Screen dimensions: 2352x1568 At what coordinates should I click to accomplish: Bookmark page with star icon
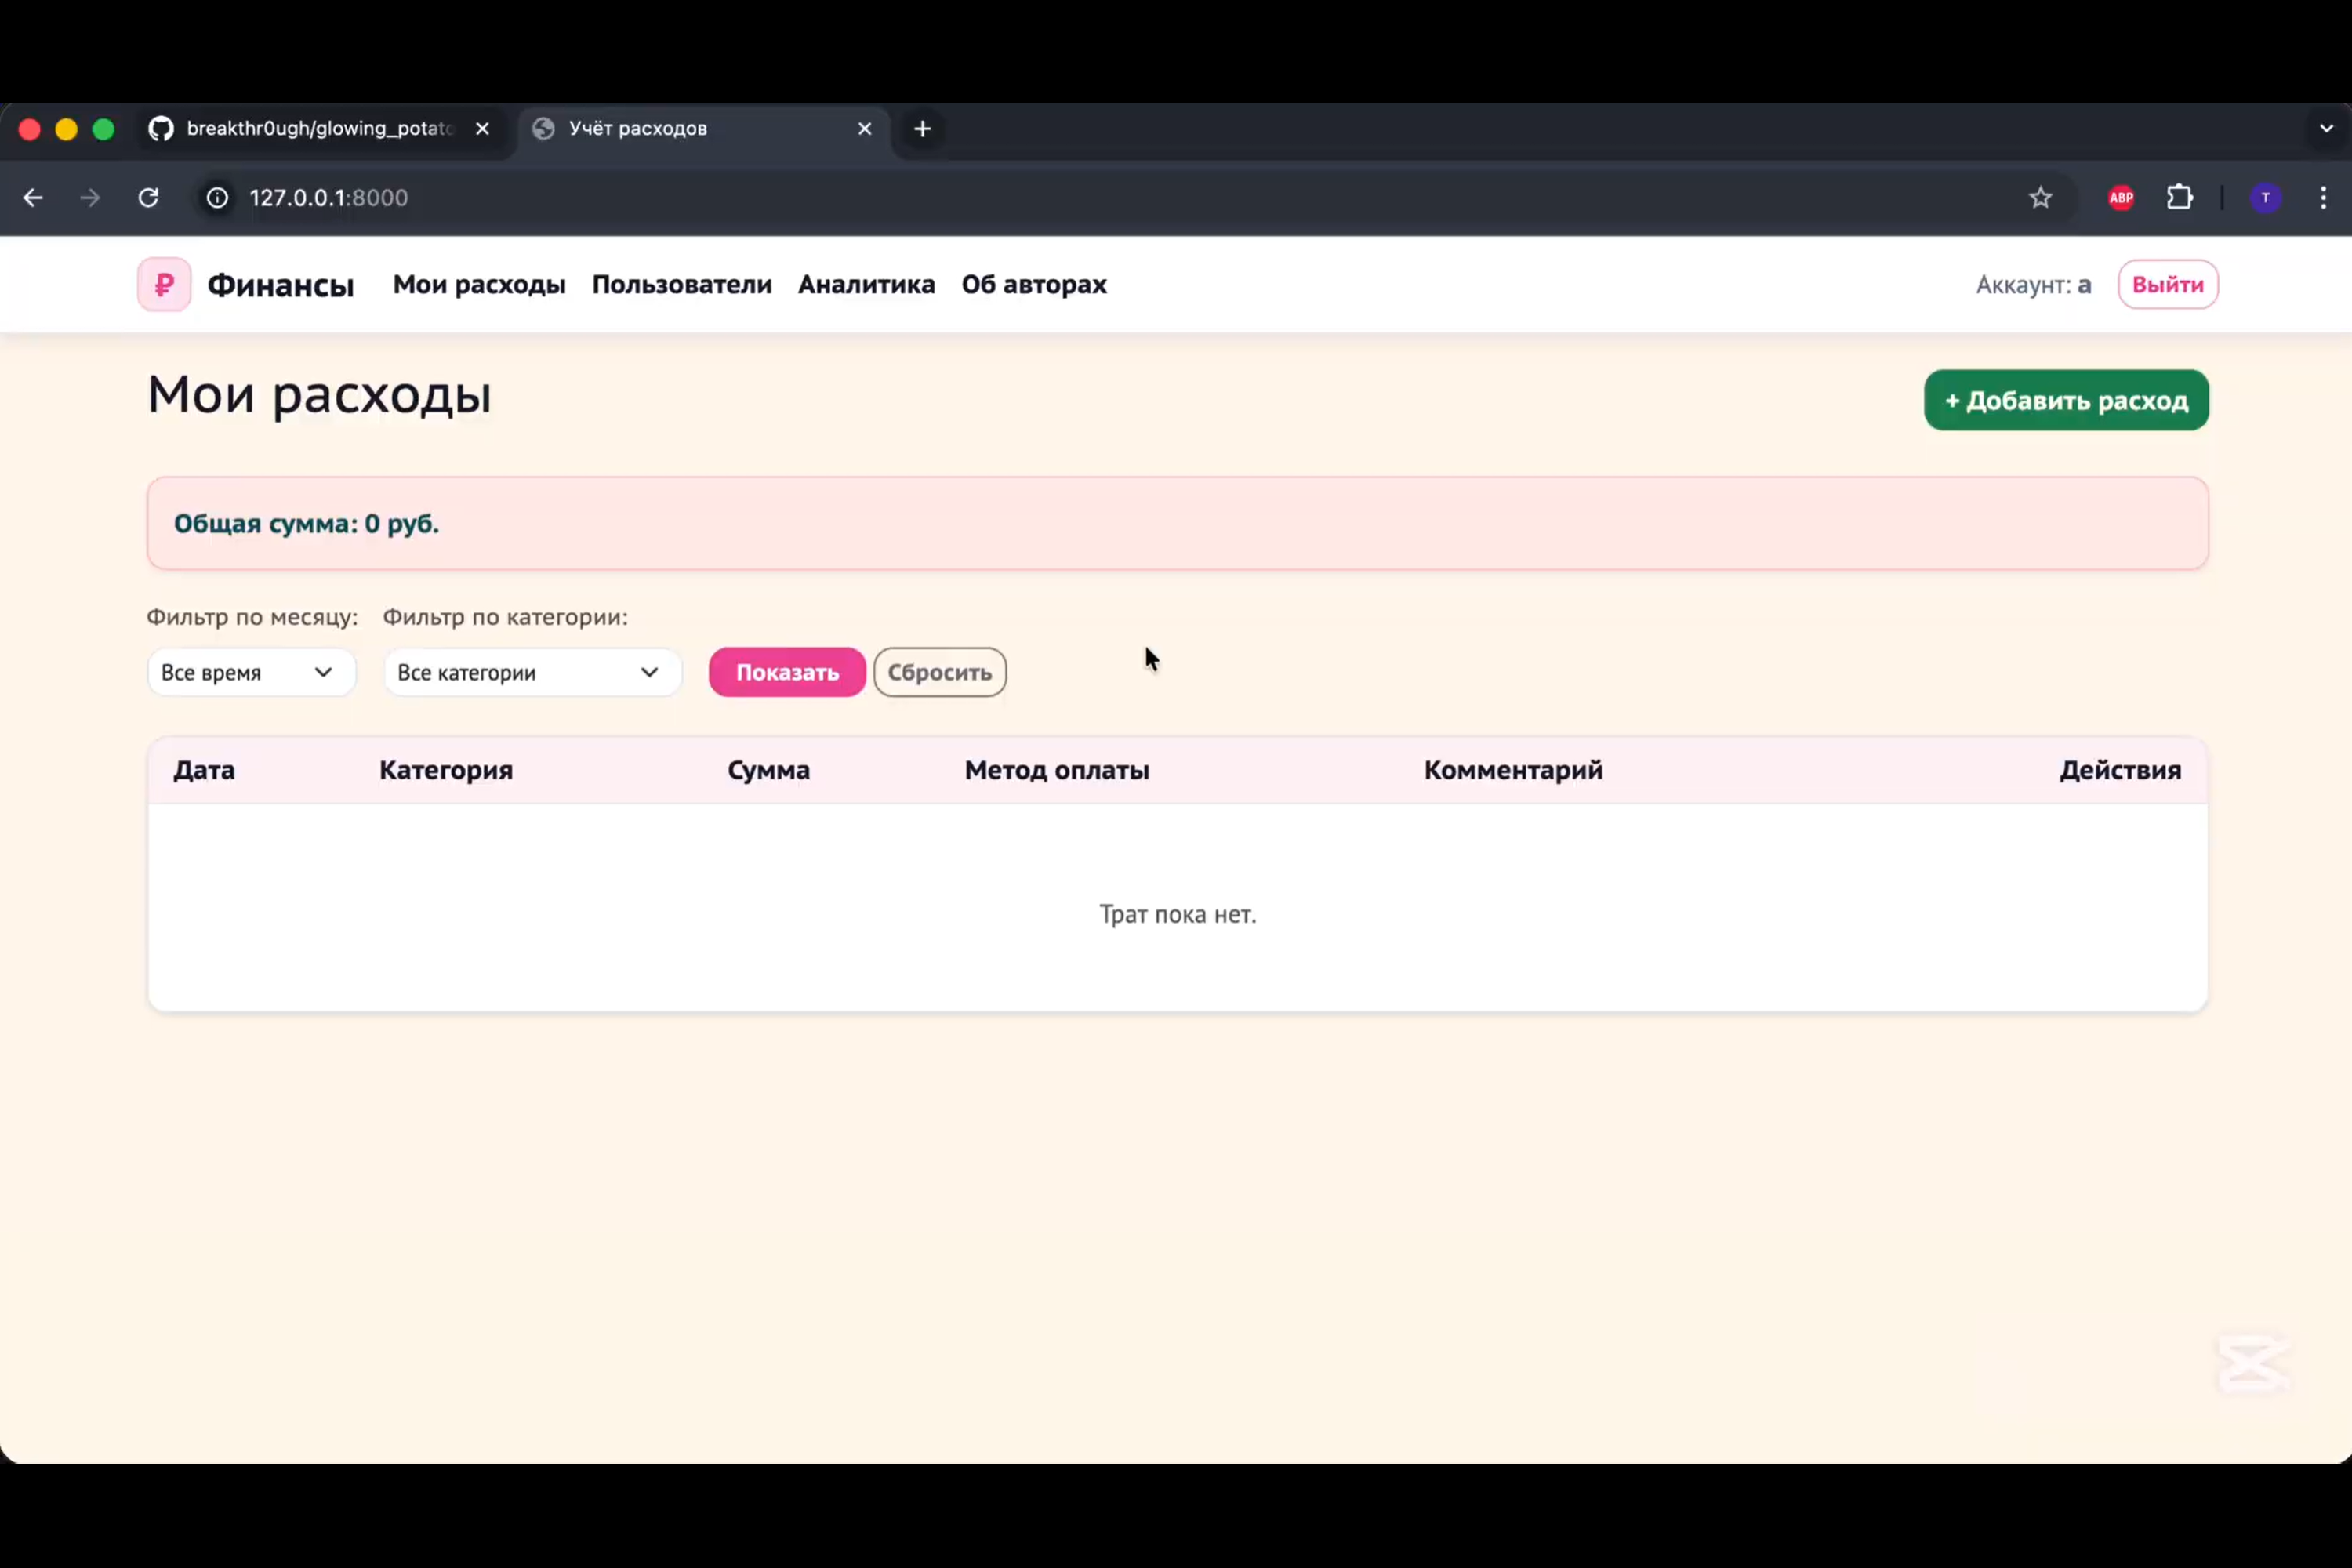pos(2040,198)
